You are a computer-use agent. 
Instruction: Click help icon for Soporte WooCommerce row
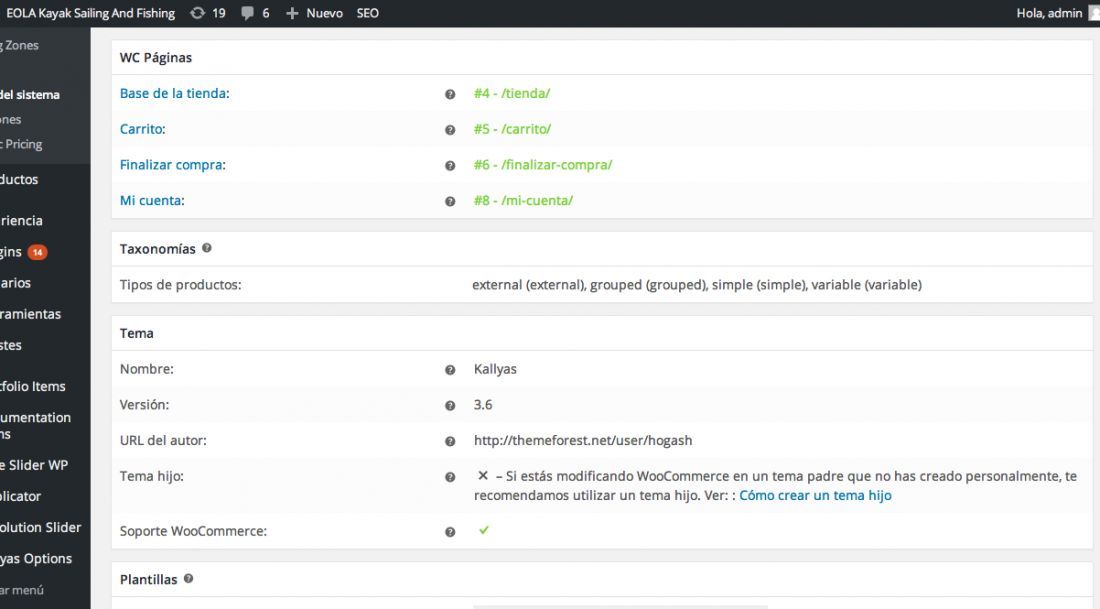[x=450, y=532]
